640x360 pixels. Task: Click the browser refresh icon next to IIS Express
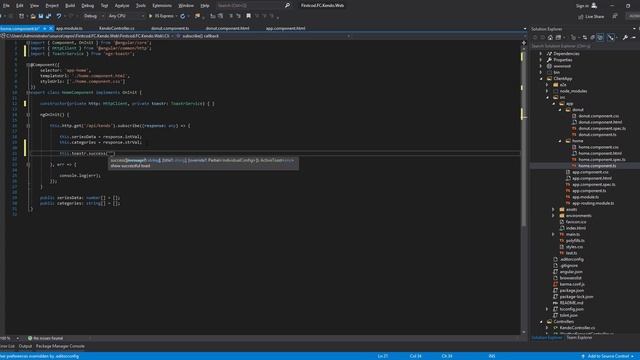pos(182,16)
